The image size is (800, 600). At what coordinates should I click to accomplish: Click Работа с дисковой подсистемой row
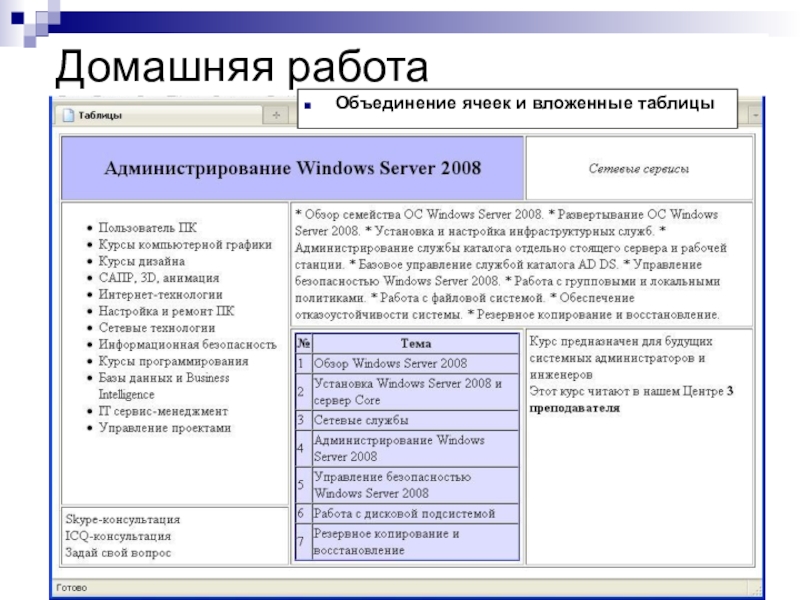click(x=404, y=513)
